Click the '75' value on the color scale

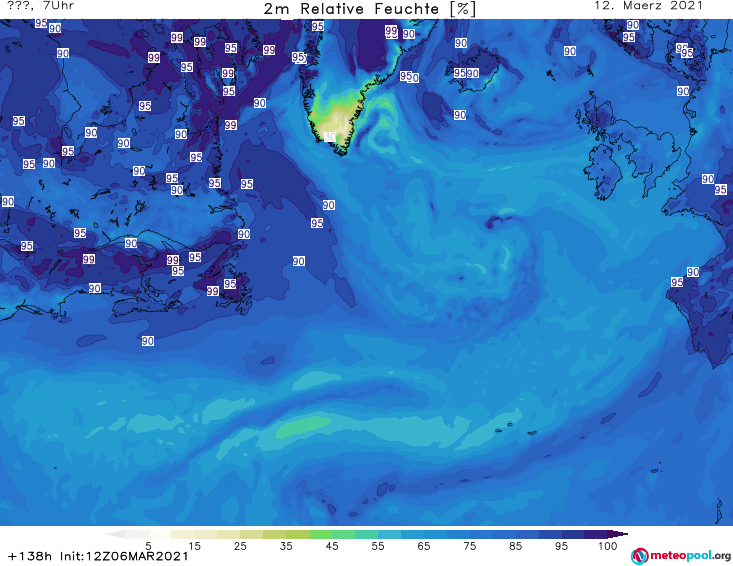(x=470, y=546)
